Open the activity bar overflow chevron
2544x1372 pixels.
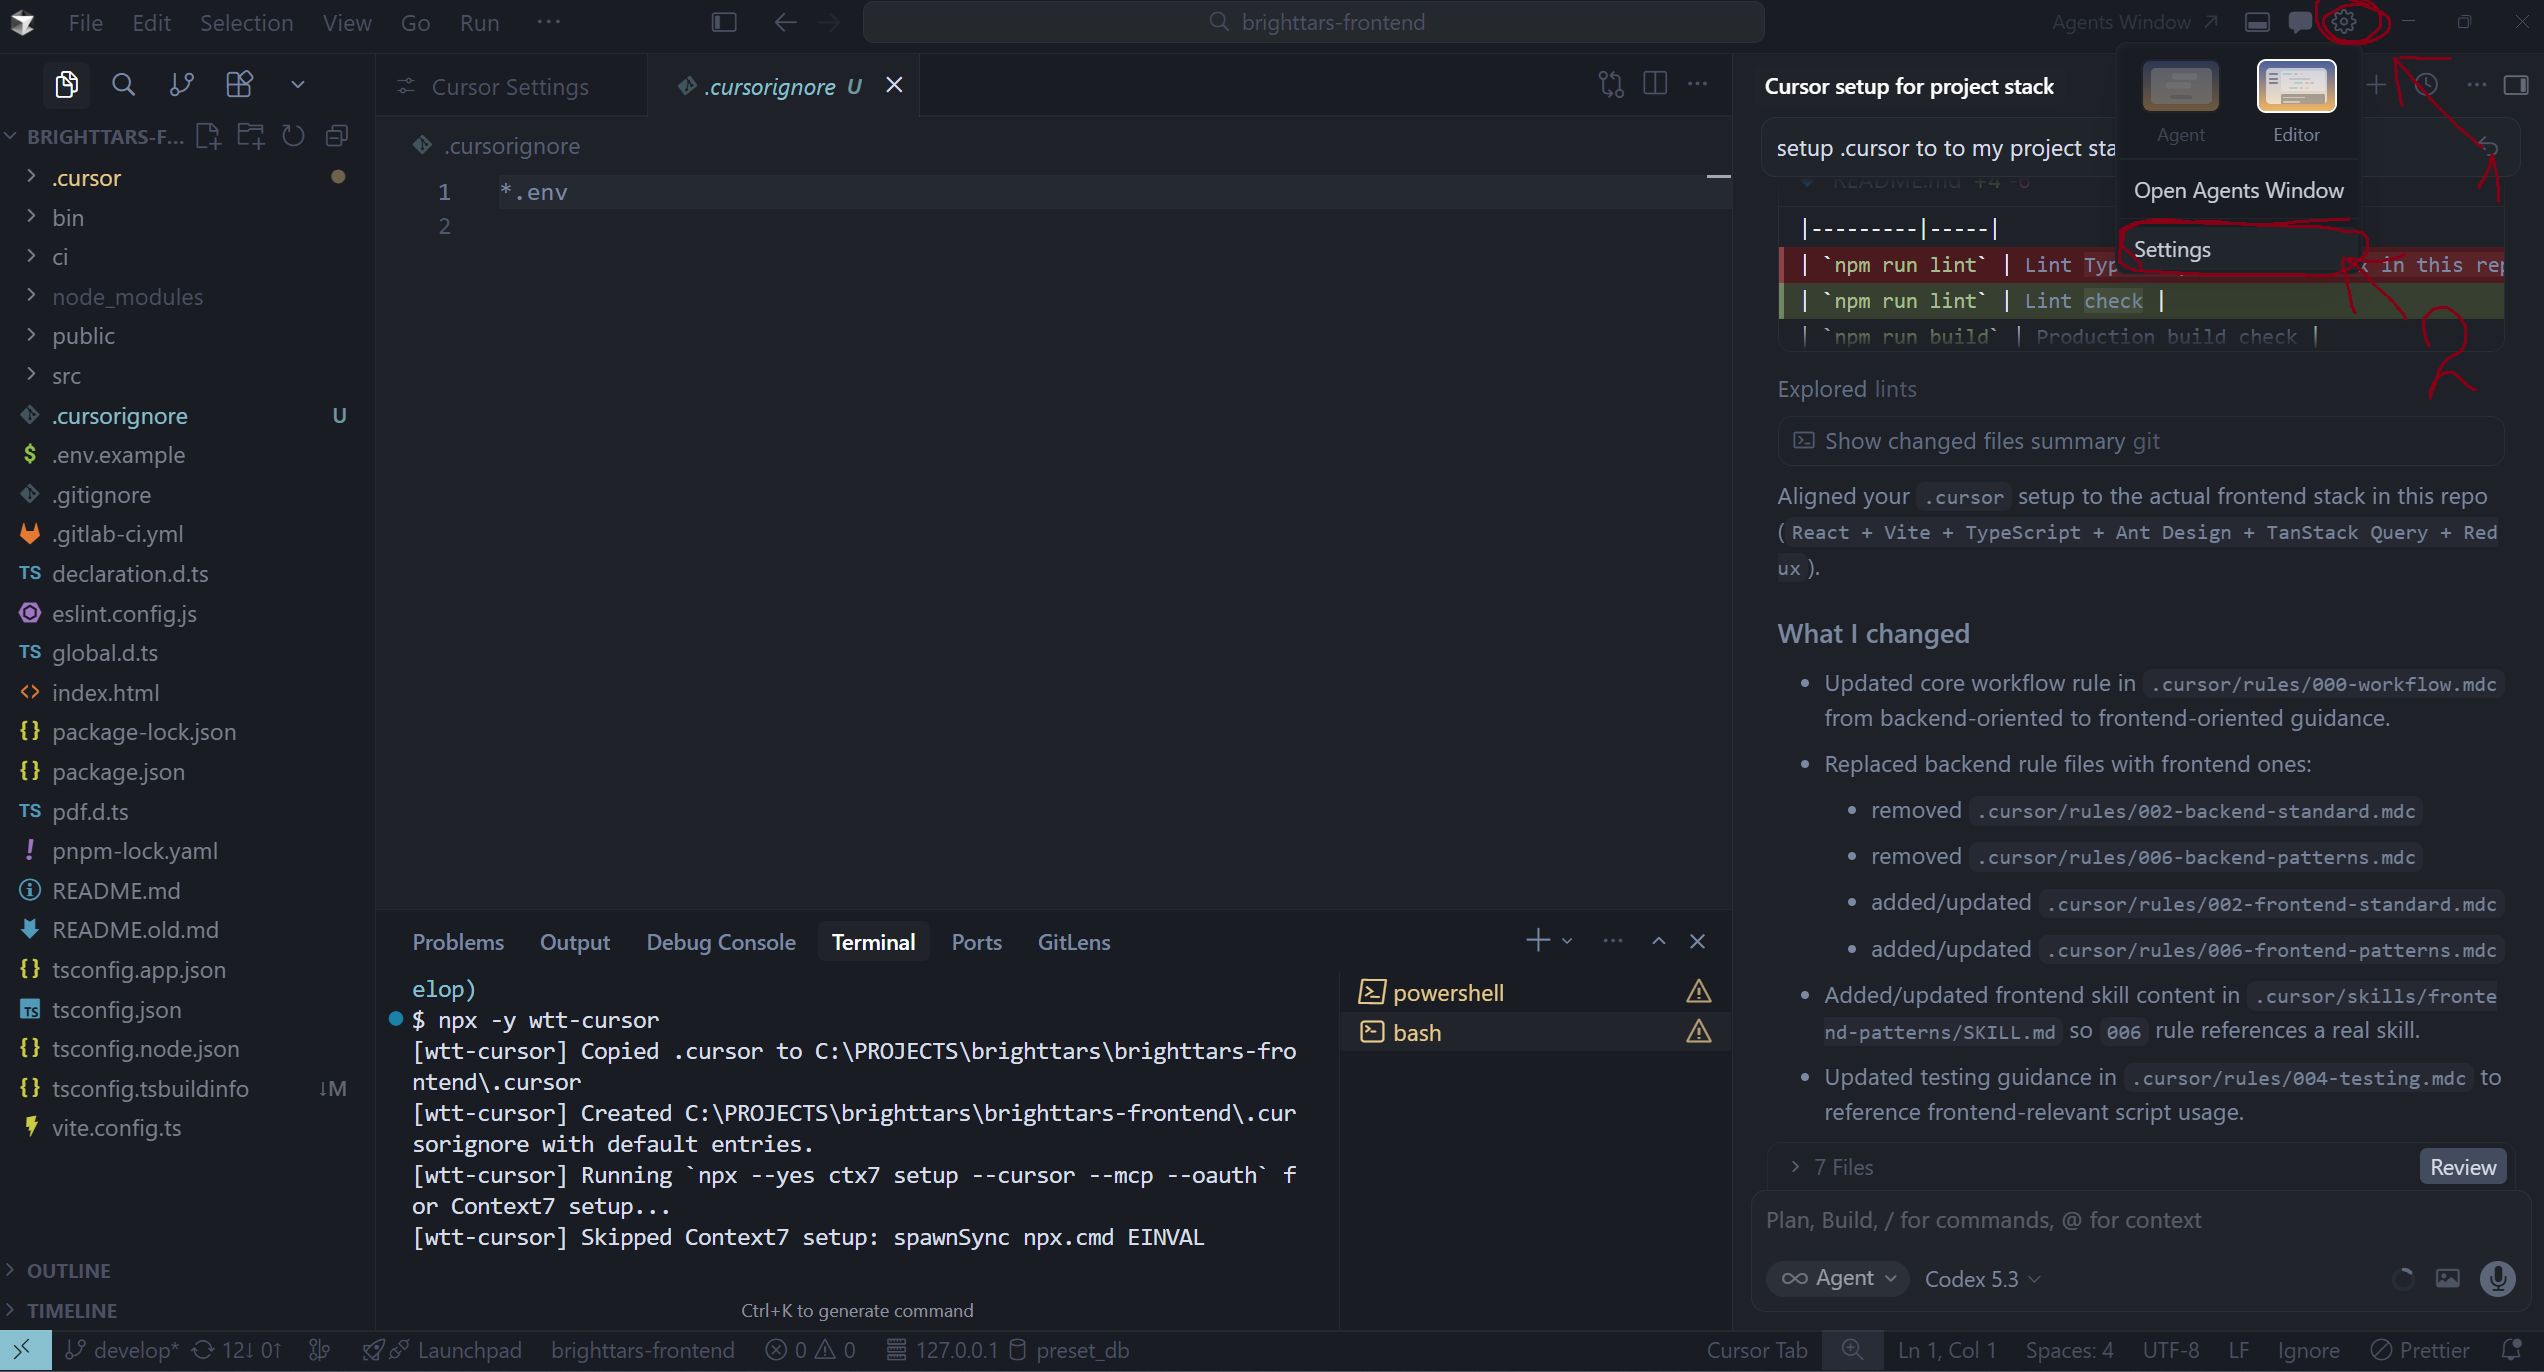[x=297, y=85]
